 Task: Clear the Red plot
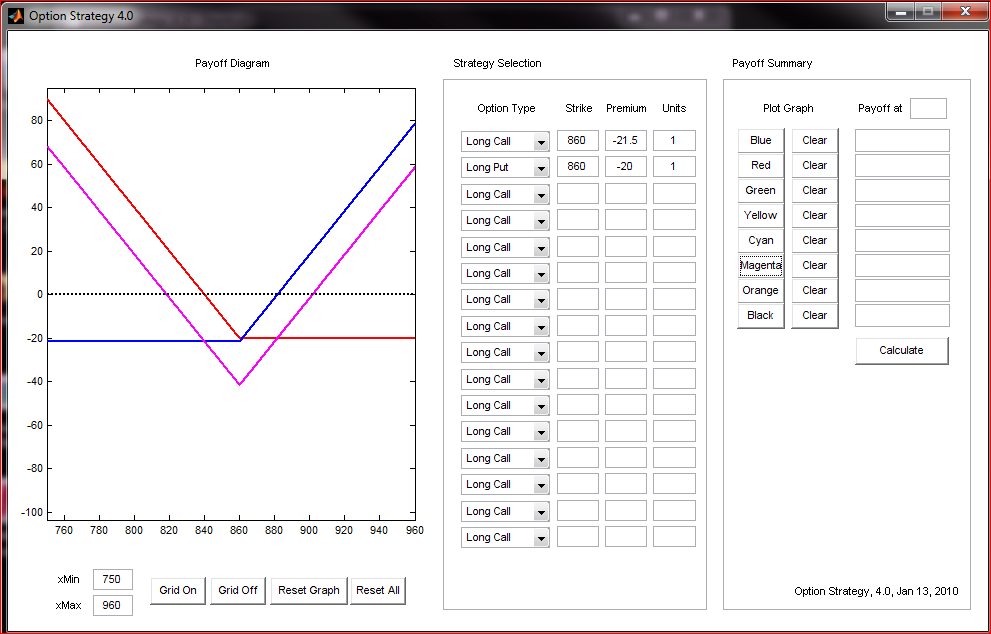click(x=815, y=166)
